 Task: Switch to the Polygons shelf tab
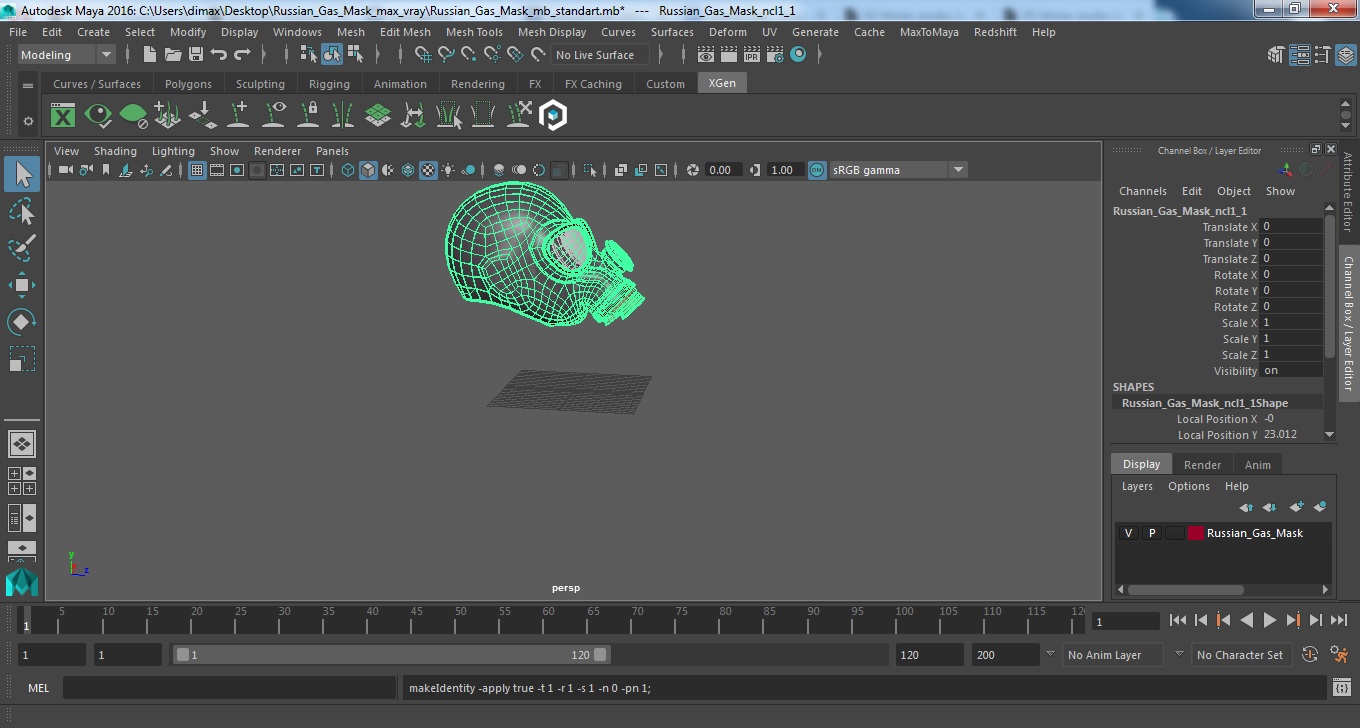point(188,84)
